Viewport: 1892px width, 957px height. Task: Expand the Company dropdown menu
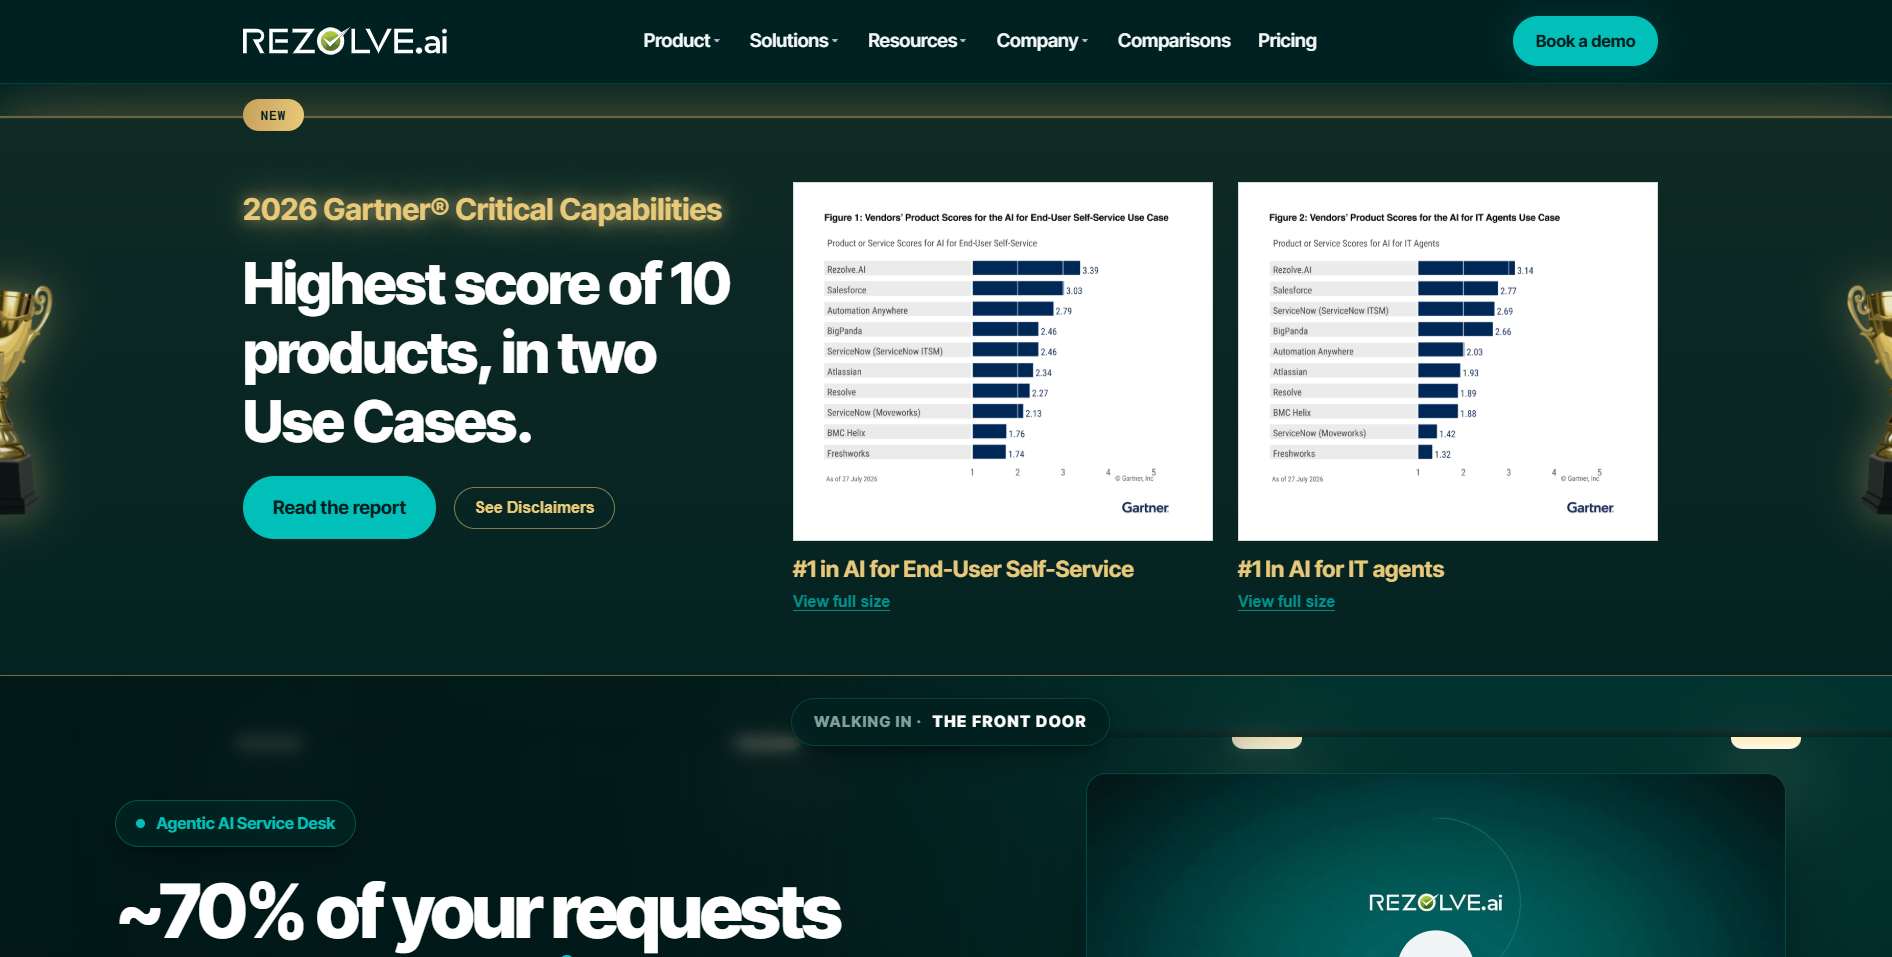pyautogui.click(x=1042, y=41)
